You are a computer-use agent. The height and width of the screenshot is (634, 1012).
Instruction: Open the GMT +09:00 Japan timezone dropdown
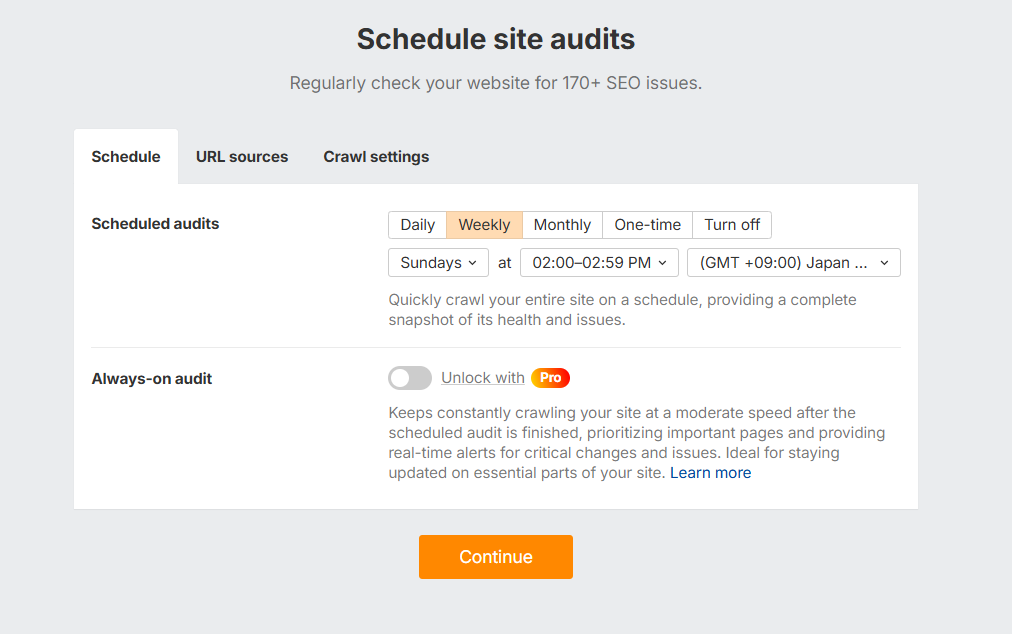(x=793, y=263)
